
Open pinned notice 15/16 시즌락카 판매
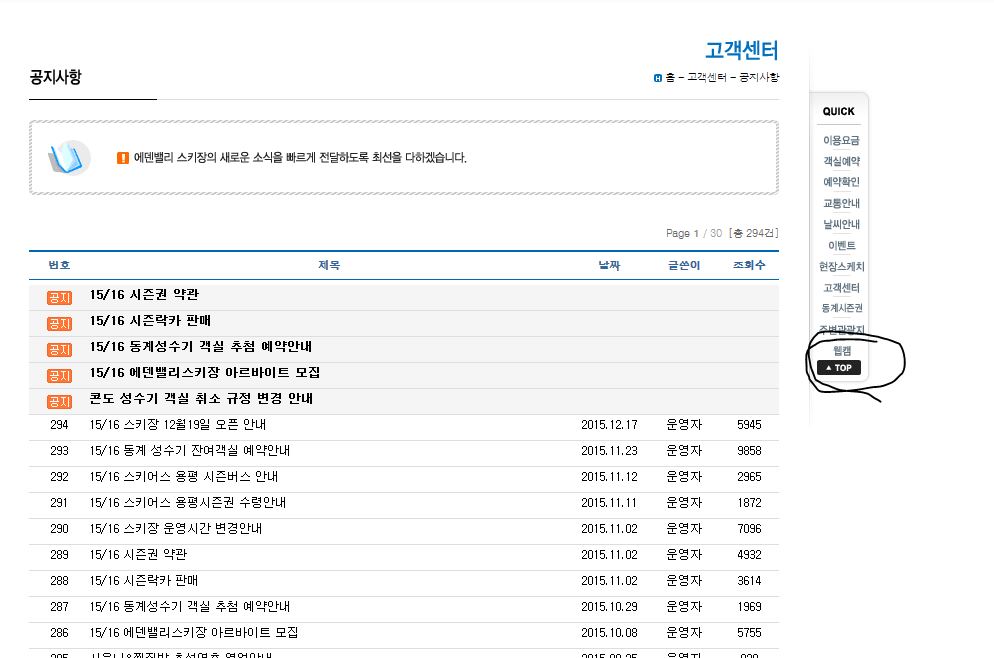(x=150, y=321)
